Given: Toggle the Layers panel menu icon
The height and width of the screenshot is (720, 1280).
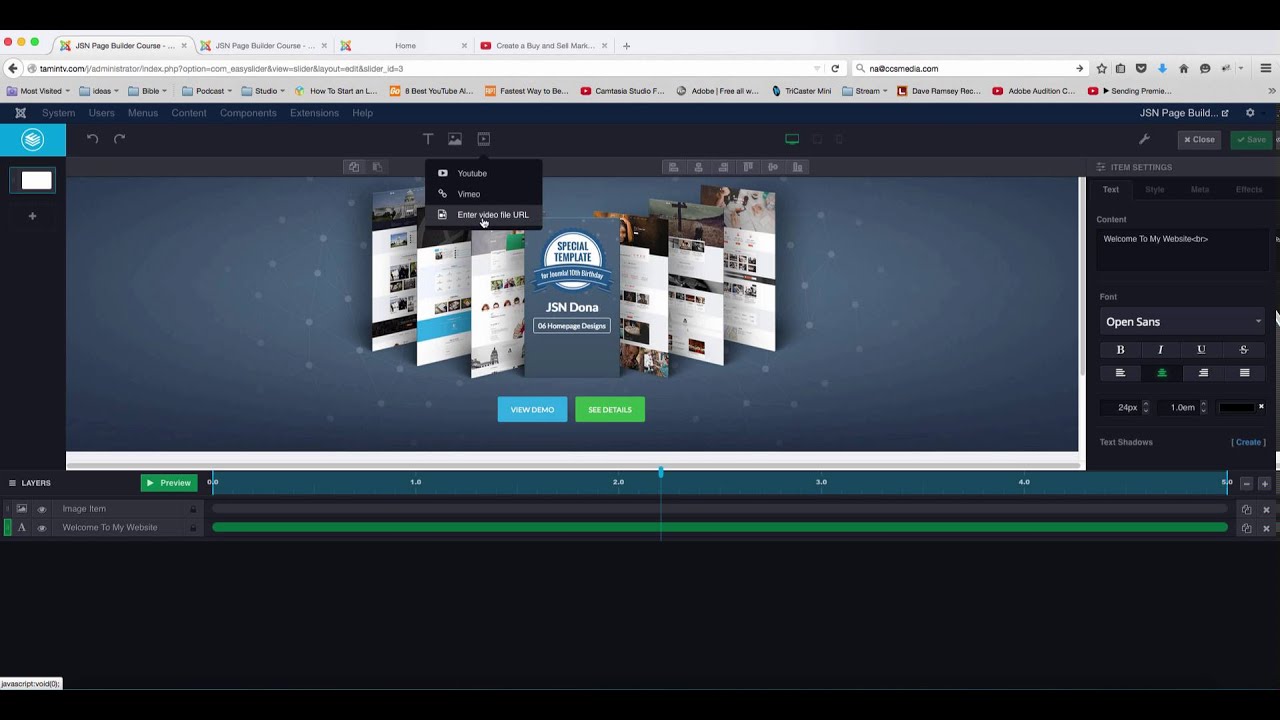Looking at the screenshot, I should click(13, 483).
